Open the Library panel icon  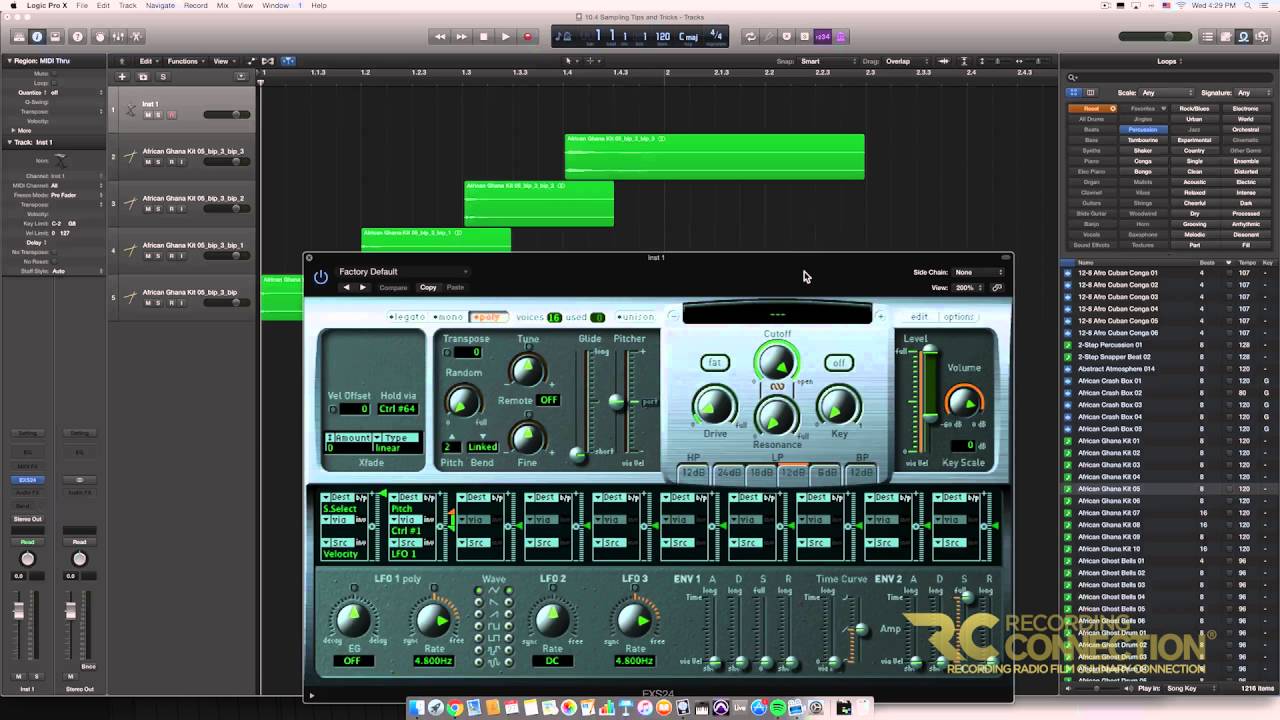(x=18, y=37)
